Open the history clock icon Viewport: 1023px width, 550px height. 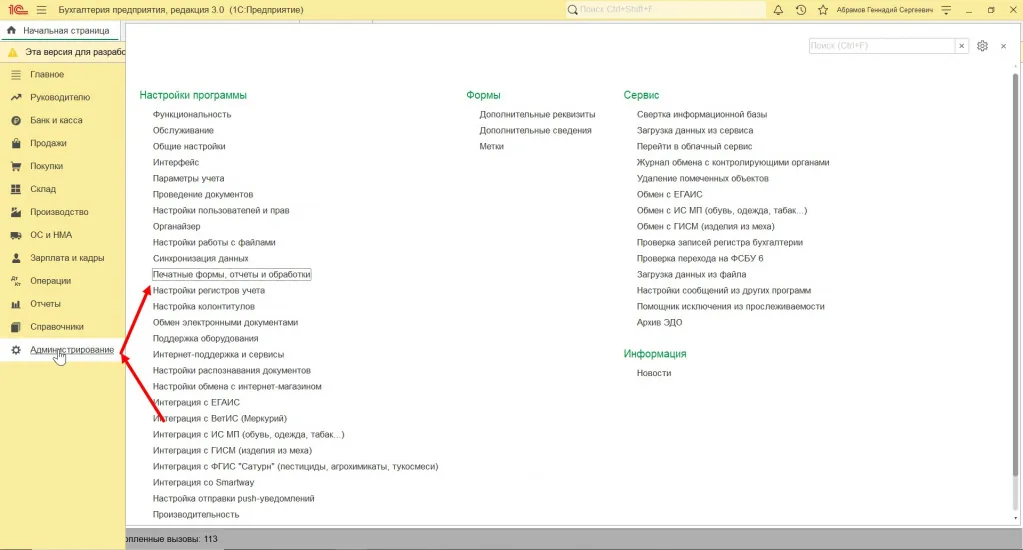pos(801,10)
